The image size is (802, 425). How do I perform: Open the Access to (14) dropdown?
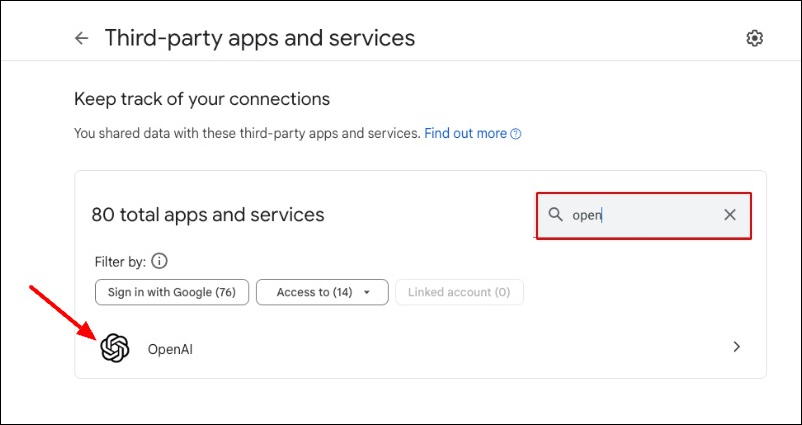pos(322,292)
